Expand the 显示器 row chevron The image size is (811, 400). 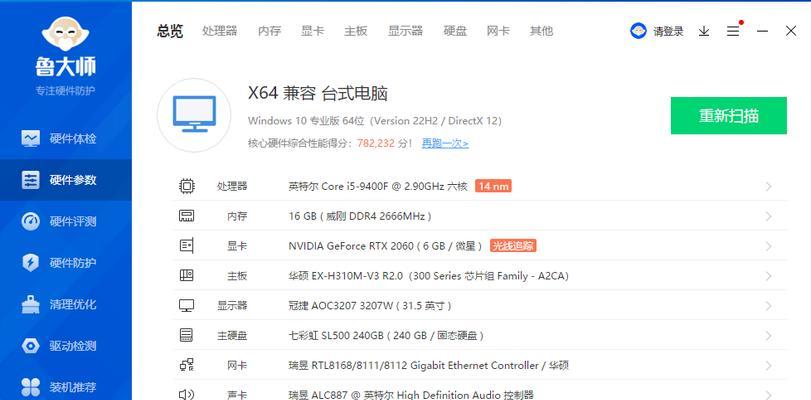click(x=769, y=306)
